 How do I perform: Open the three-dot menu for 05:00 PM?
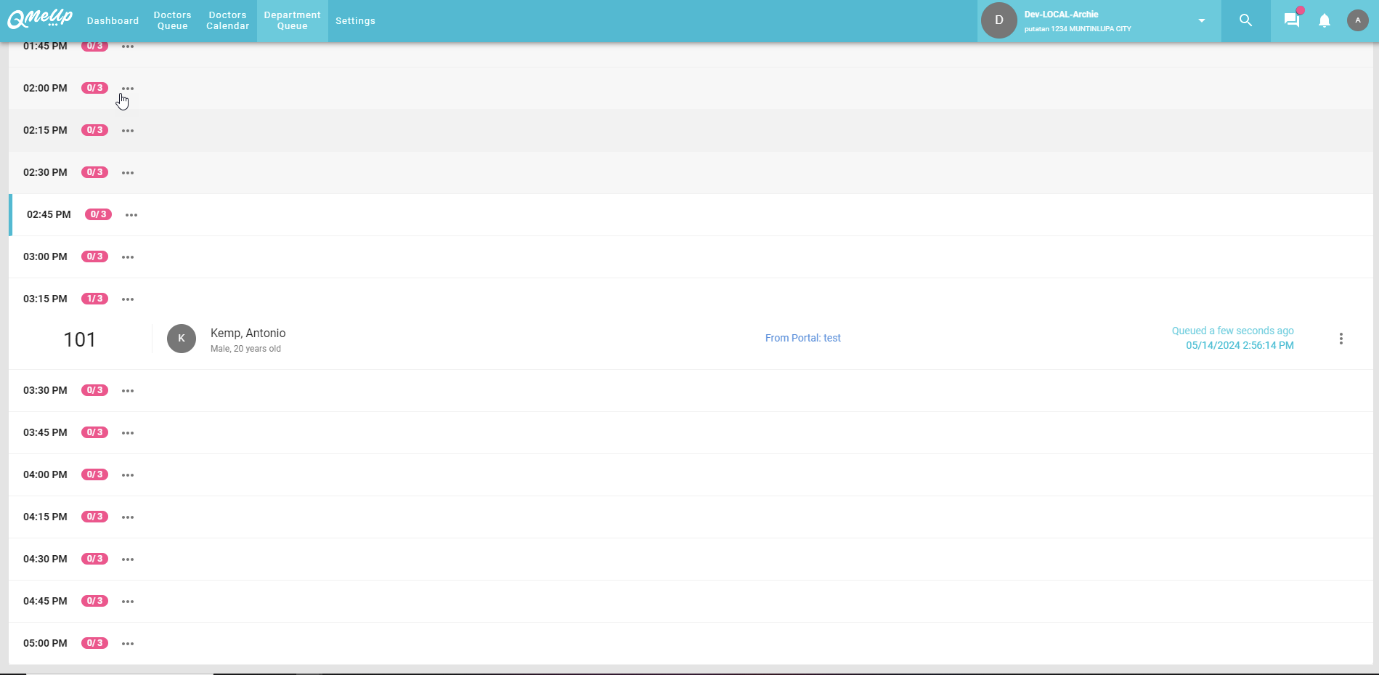(x=128, y=644)
